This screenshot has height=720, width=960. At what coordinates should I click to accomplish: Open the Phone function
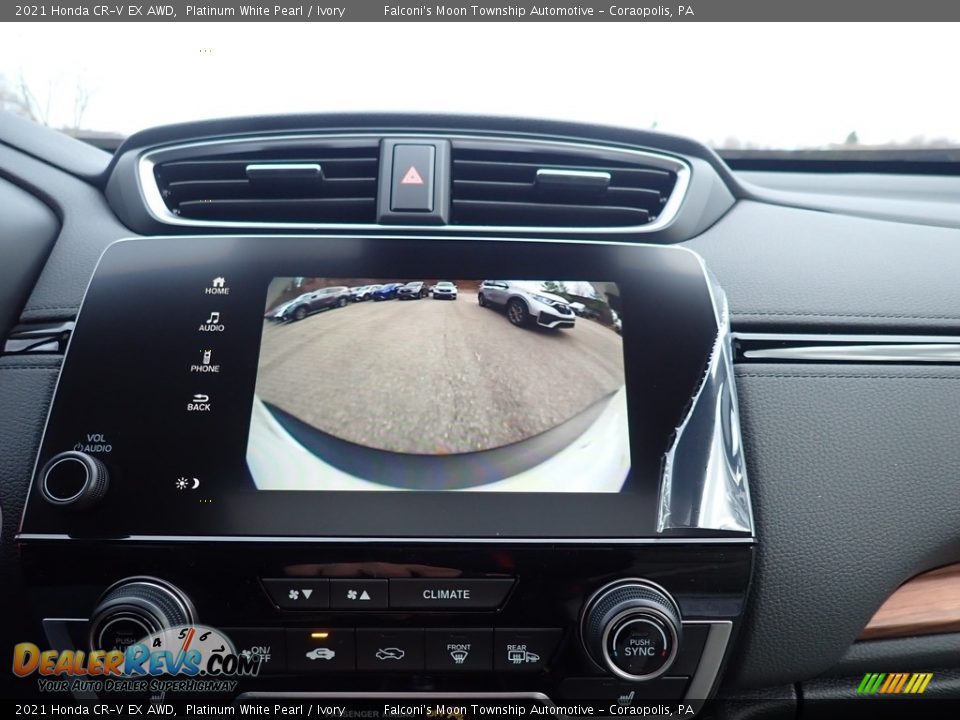coord(205,361)
